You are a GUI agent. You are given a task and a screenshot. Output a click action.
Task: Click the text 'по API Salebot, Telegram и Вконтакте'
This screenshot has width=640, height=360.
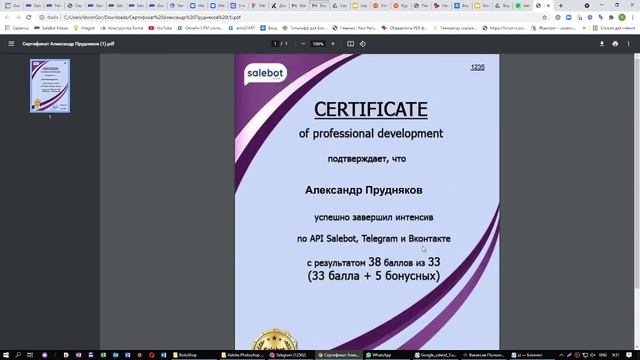tap(374, 239)
